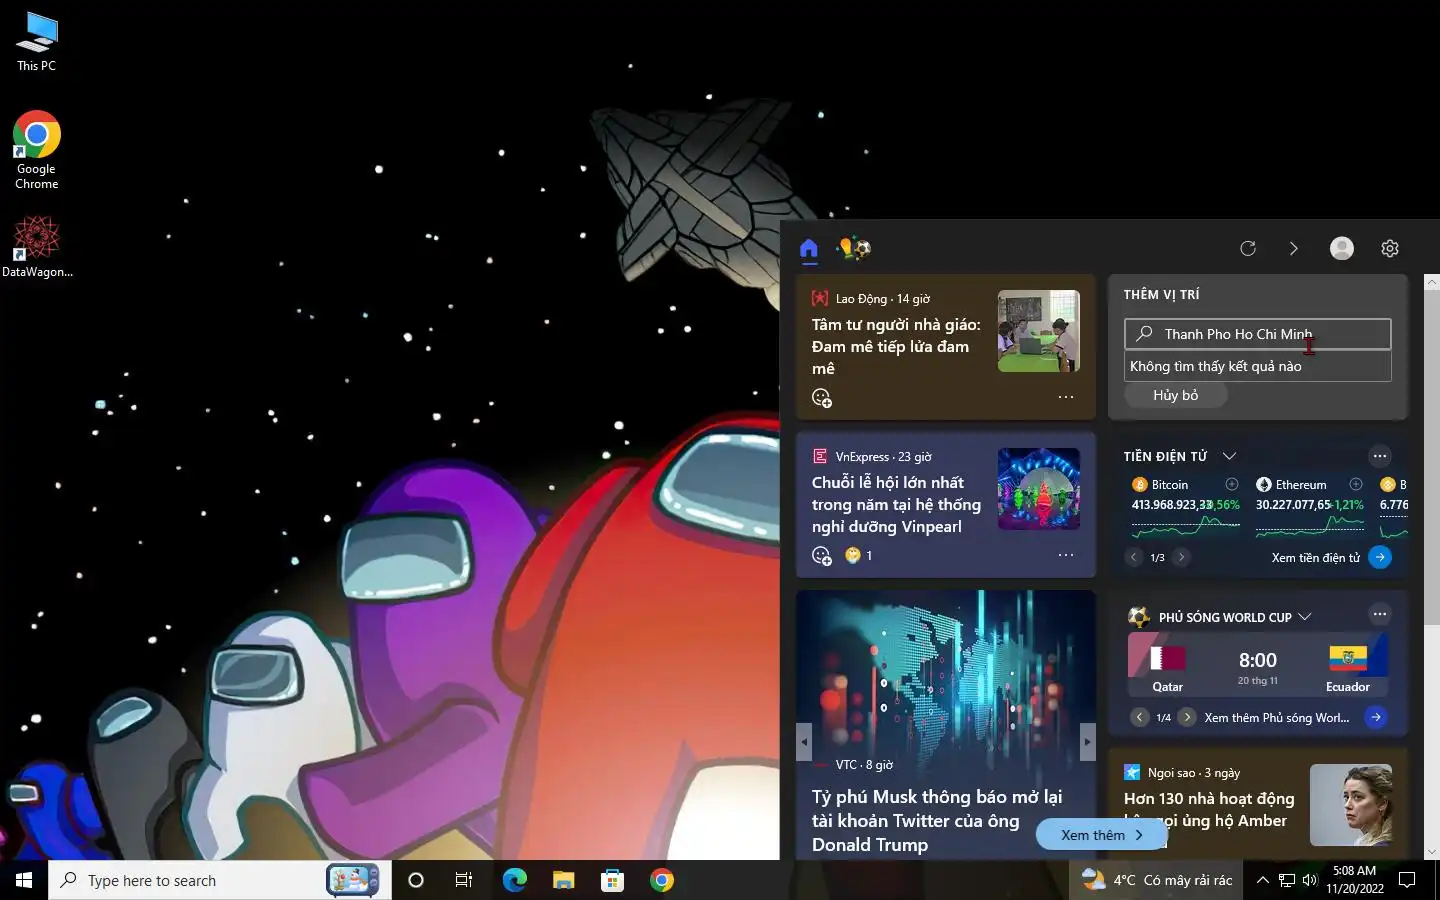Click the Hủy bỏ cancel button
This screenshot has width=1440, height=900.
coord(1176,395)
